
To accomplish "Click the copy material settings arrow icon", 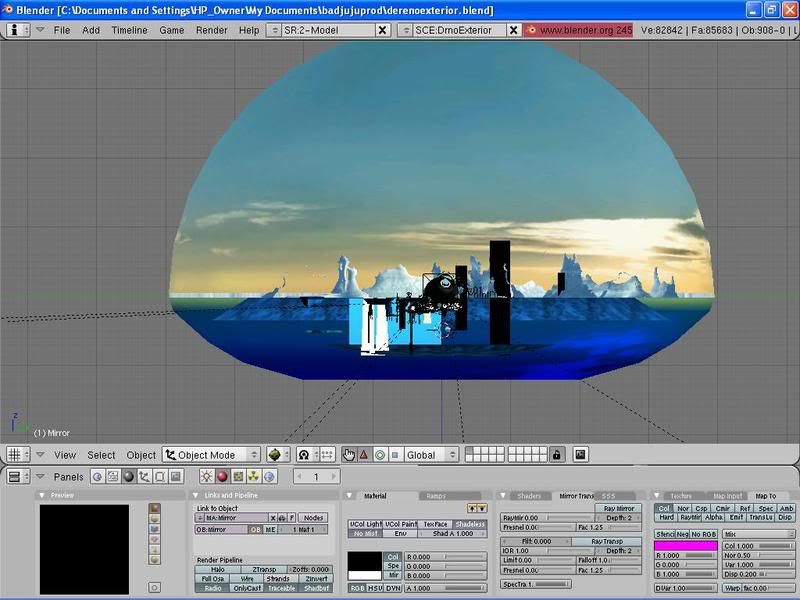I will pyautogui.click(x=472, y=508).
